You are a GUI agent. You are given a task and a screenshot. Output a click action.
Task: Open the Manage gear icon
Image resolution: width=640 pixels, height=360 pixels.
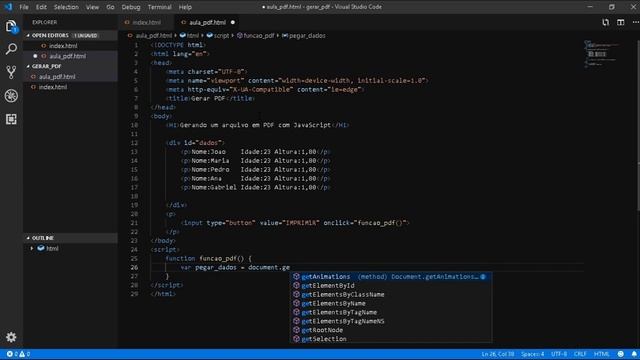click(x=11, y=337)
